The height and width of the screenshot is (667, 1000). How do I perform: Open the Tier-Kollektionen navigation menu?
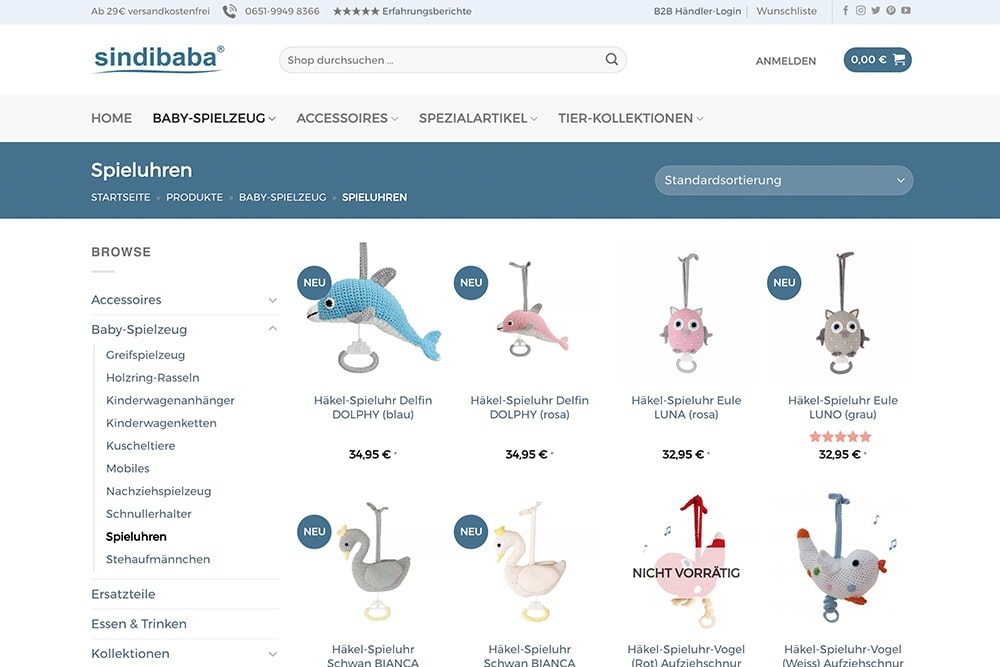click(631, 118)
